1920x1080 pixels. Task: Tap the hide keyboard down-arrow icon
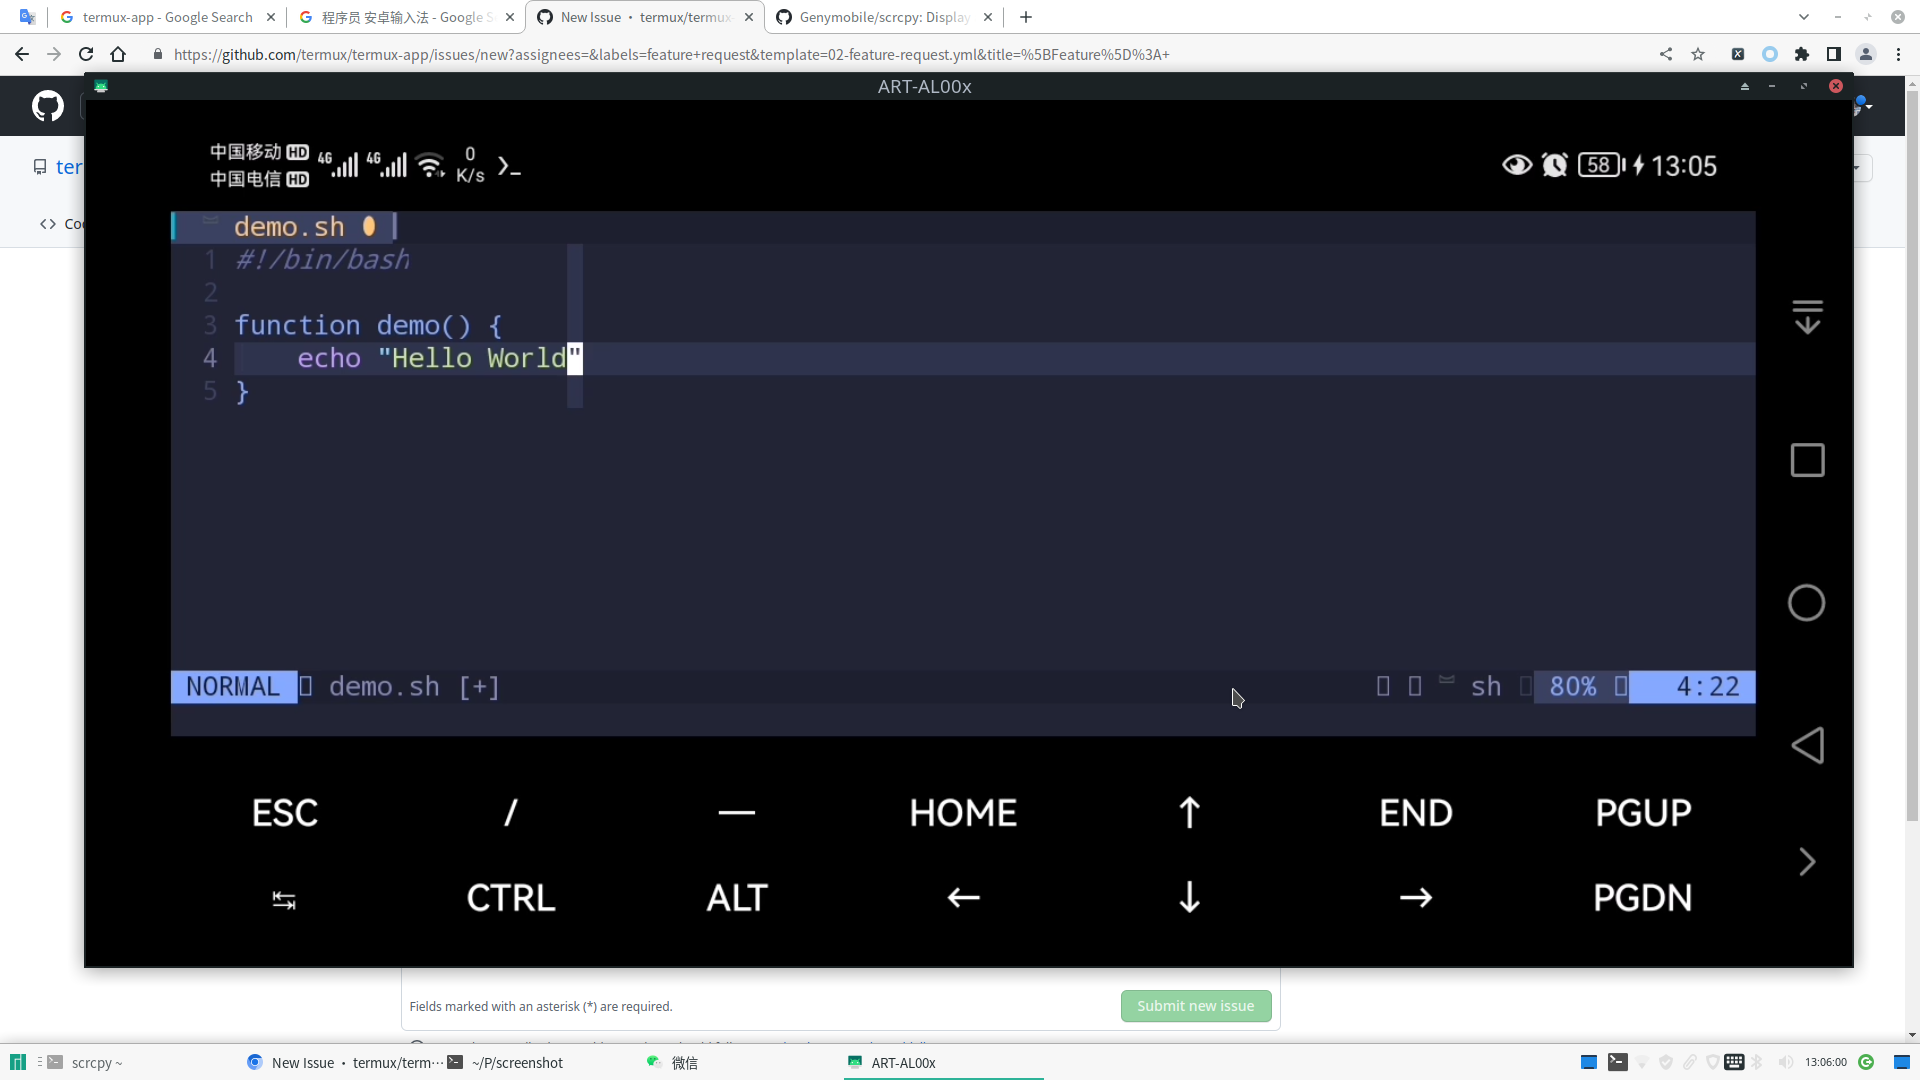[x=1807, y=317]
